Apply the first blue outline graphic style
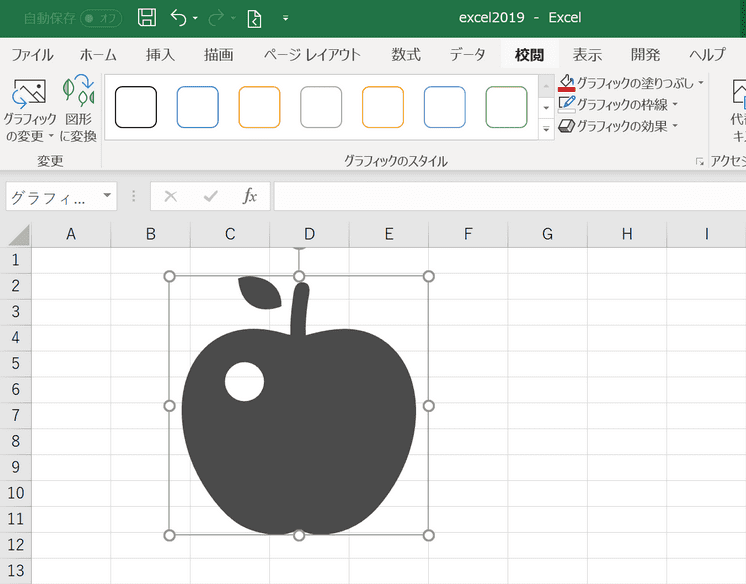Screen dimensions: 746x584 coord(197,107)
